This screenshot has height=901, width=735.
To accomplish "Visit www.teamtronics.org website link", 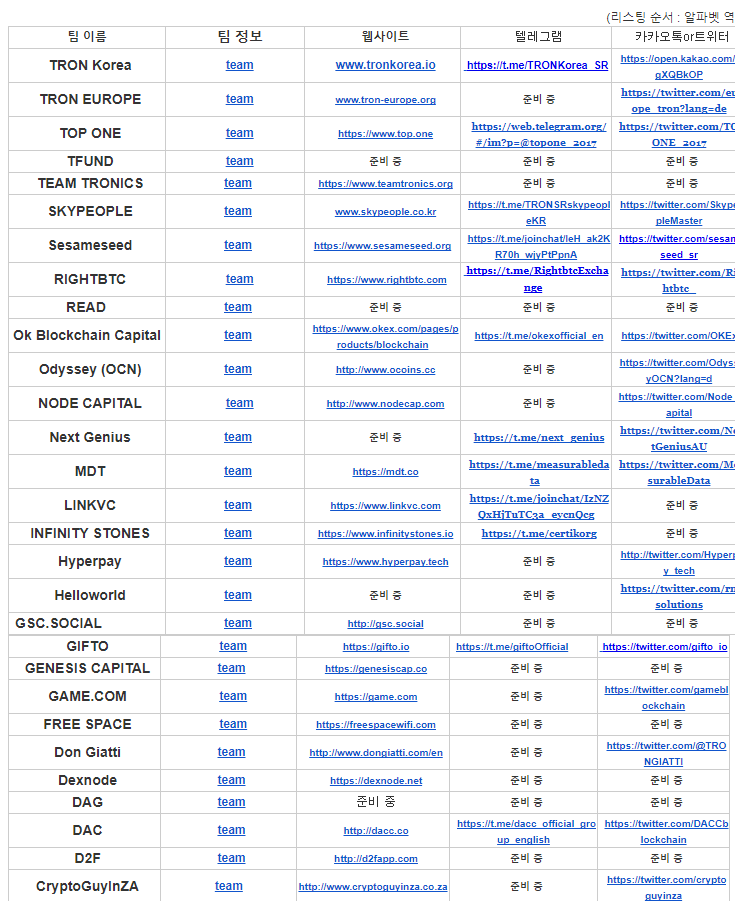I will pos(386,183).
